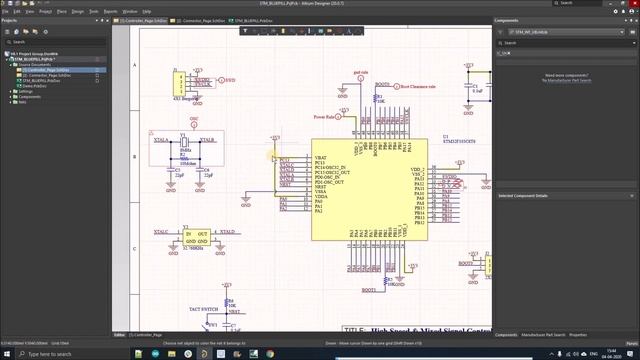Screen dimensions: 640x360
Task: Select STM_BLUEPILL.PcbDoc in the project tree
Action: click(x=42, y=81)
